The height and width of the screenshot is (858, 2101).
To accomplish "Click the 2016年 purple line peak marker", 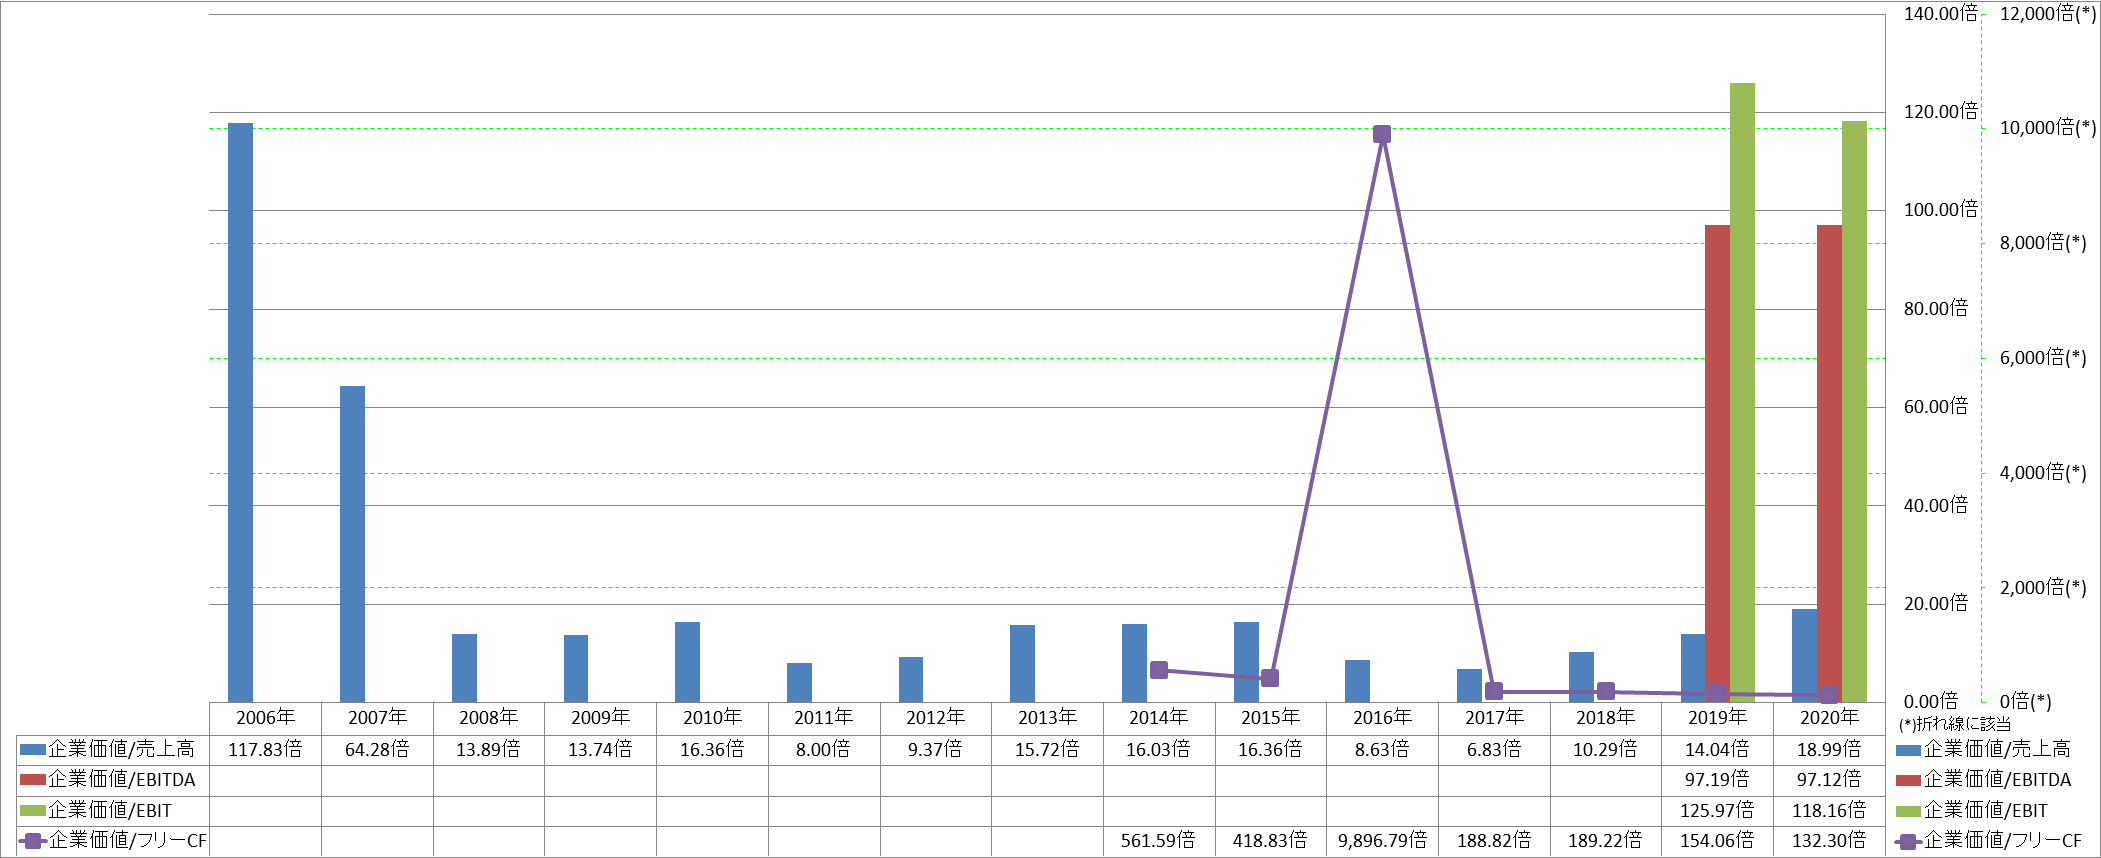I will 1382,134.
